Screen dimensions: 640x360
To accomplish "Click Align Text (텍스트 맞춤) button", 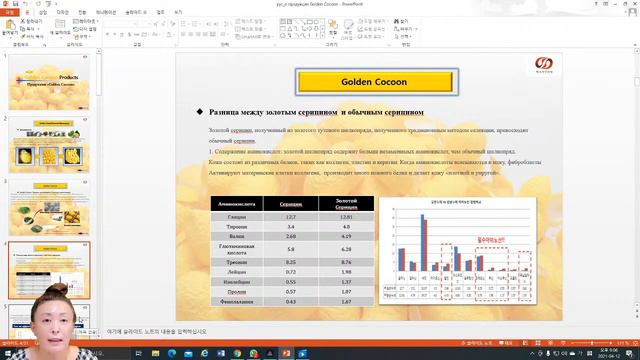I will [x=250, y=29].
